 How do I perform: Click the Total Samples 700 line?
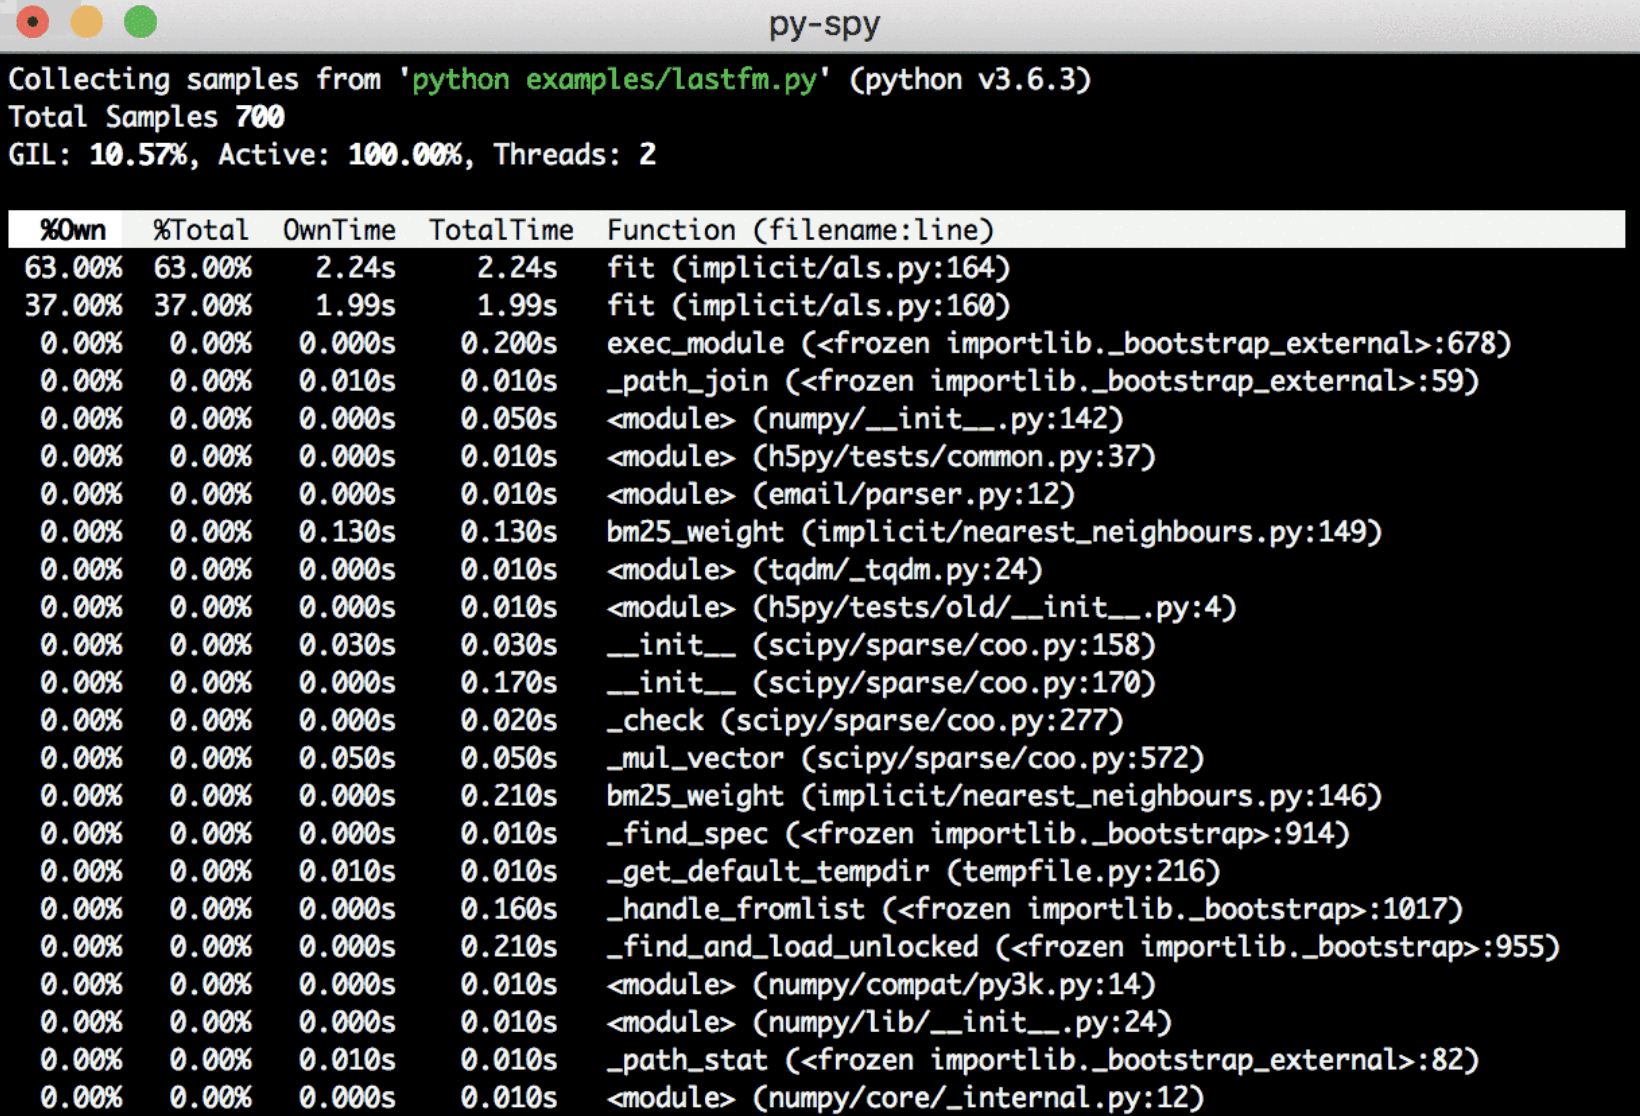pos(147,117)
